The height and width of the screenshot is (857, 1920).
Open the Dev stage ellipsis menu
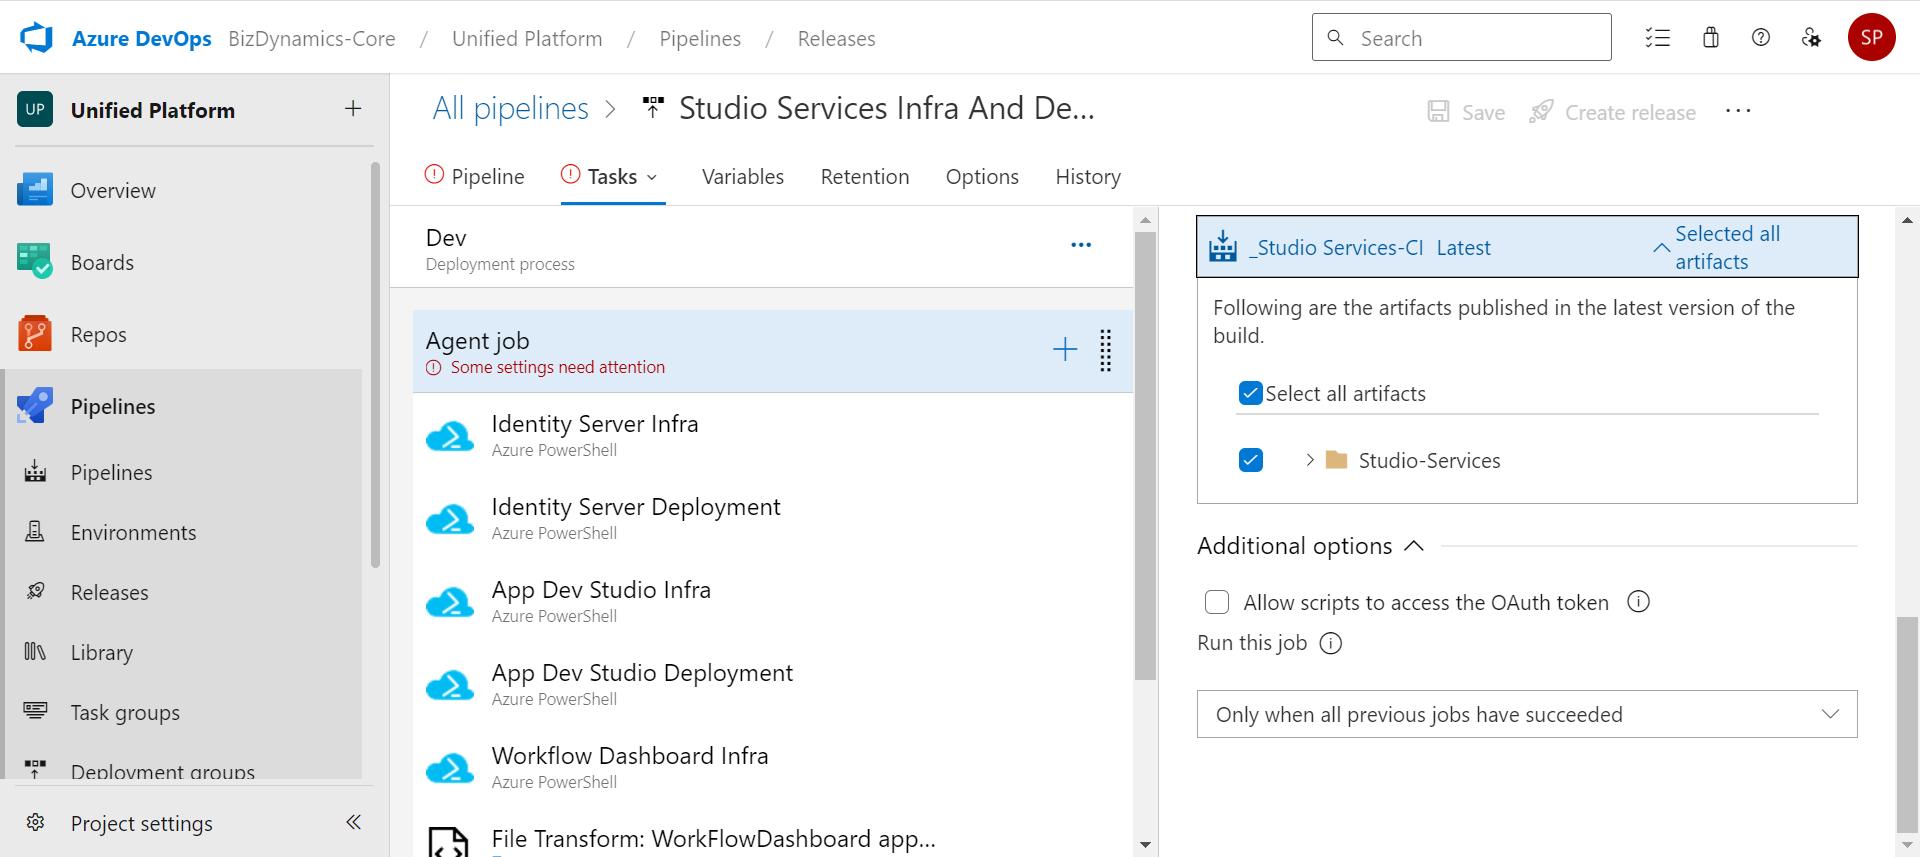click(1081, 245)
